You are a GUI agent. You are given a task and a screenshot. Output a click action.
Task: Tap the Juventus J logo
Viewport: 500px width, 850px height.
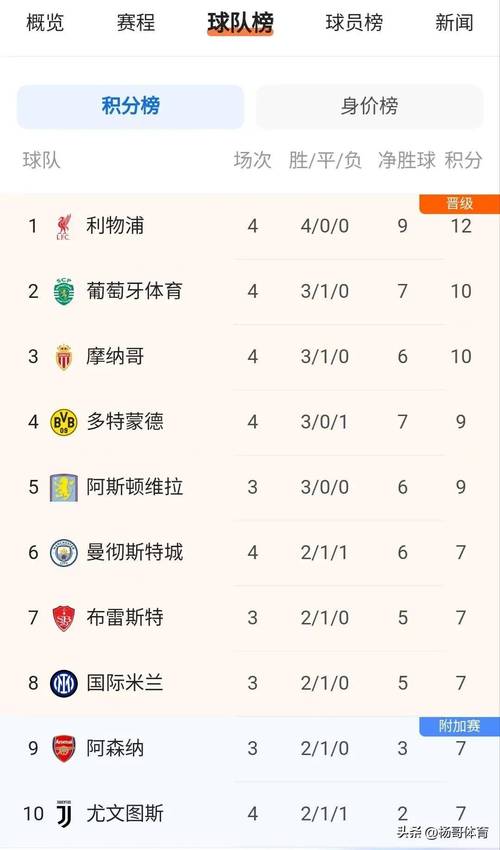pyautogui.click(x=64, y=814)
